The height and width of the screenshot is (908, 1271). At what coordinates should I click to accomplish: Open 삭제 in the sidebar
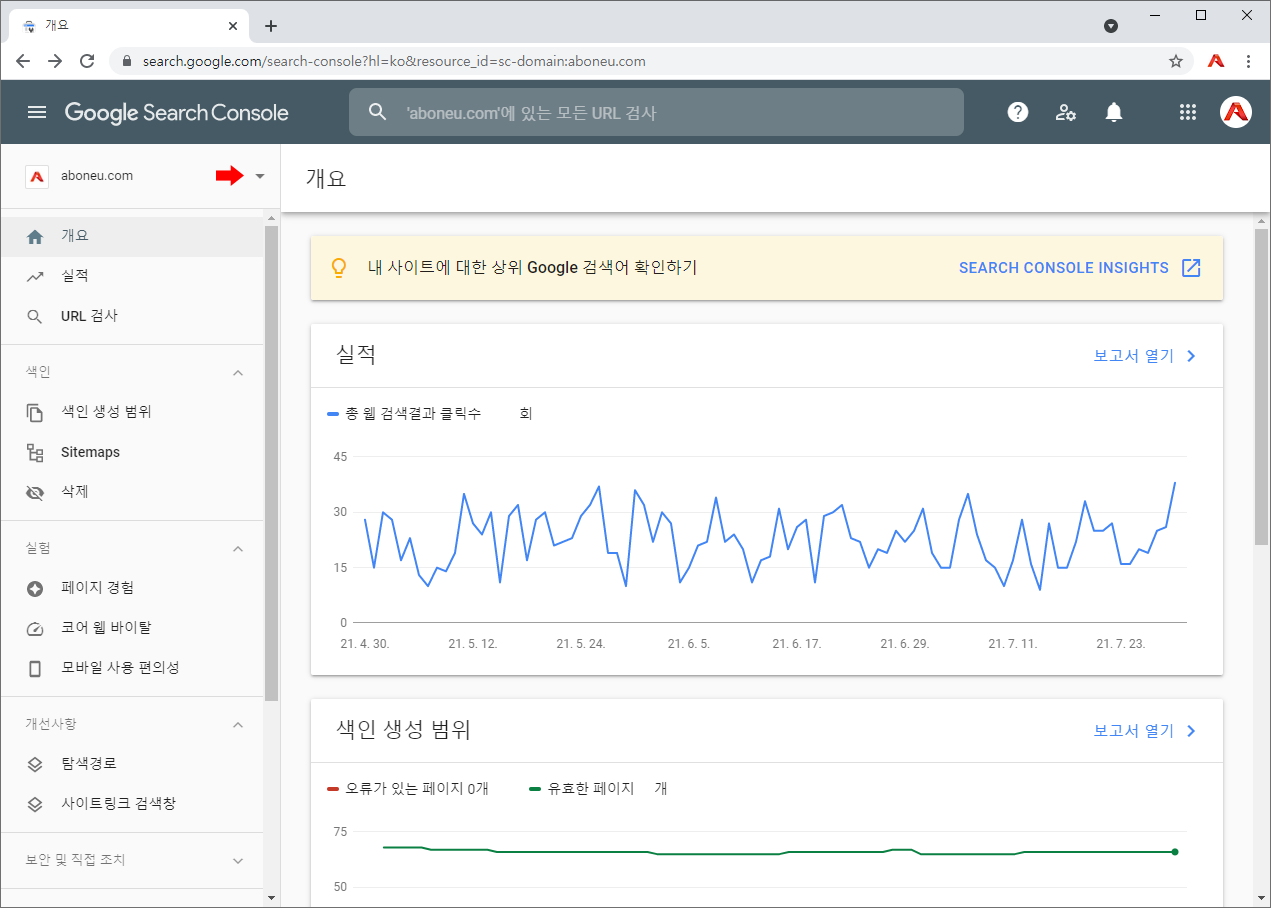[132, 492]
